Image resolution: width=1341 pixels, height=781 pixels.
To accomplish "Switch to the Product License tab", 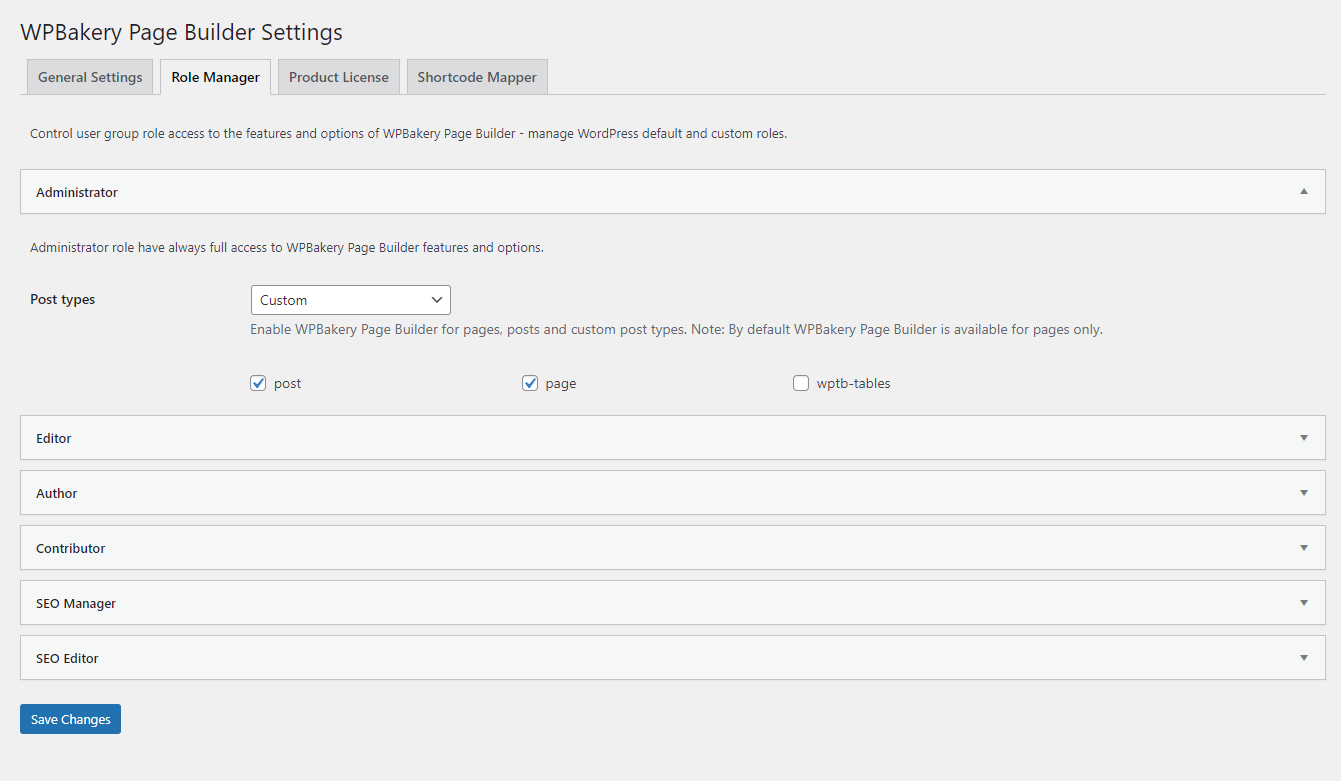I will [x=339, y=77].
